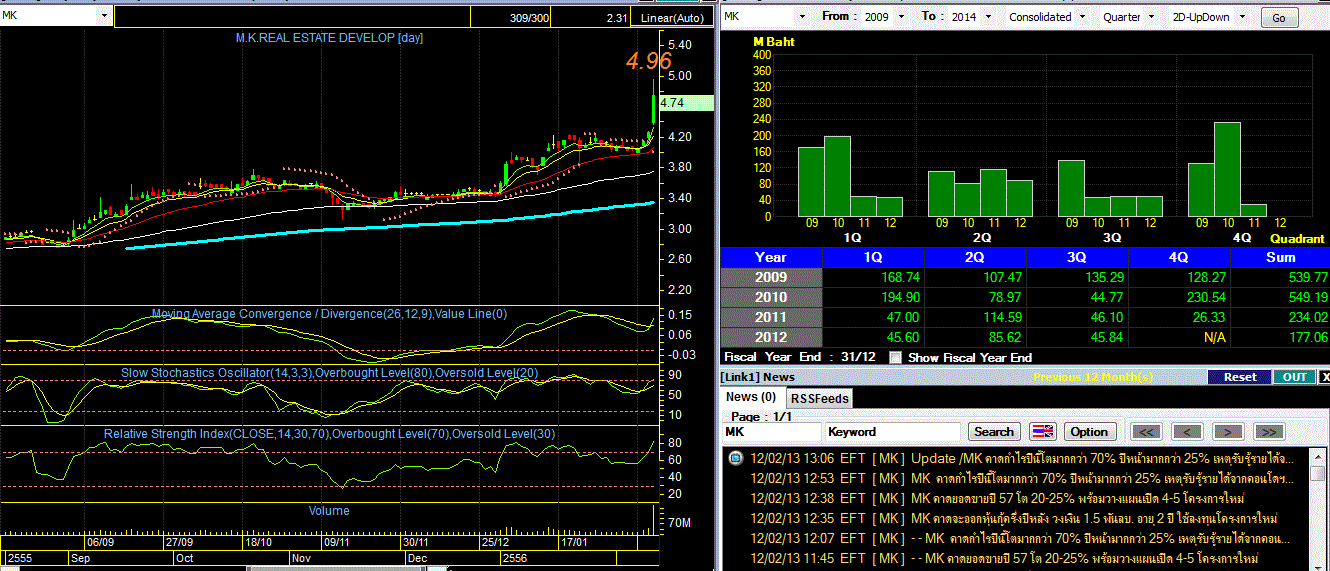
Task: Open the MK symbol dropdown in financials panel
Action: 801,17
